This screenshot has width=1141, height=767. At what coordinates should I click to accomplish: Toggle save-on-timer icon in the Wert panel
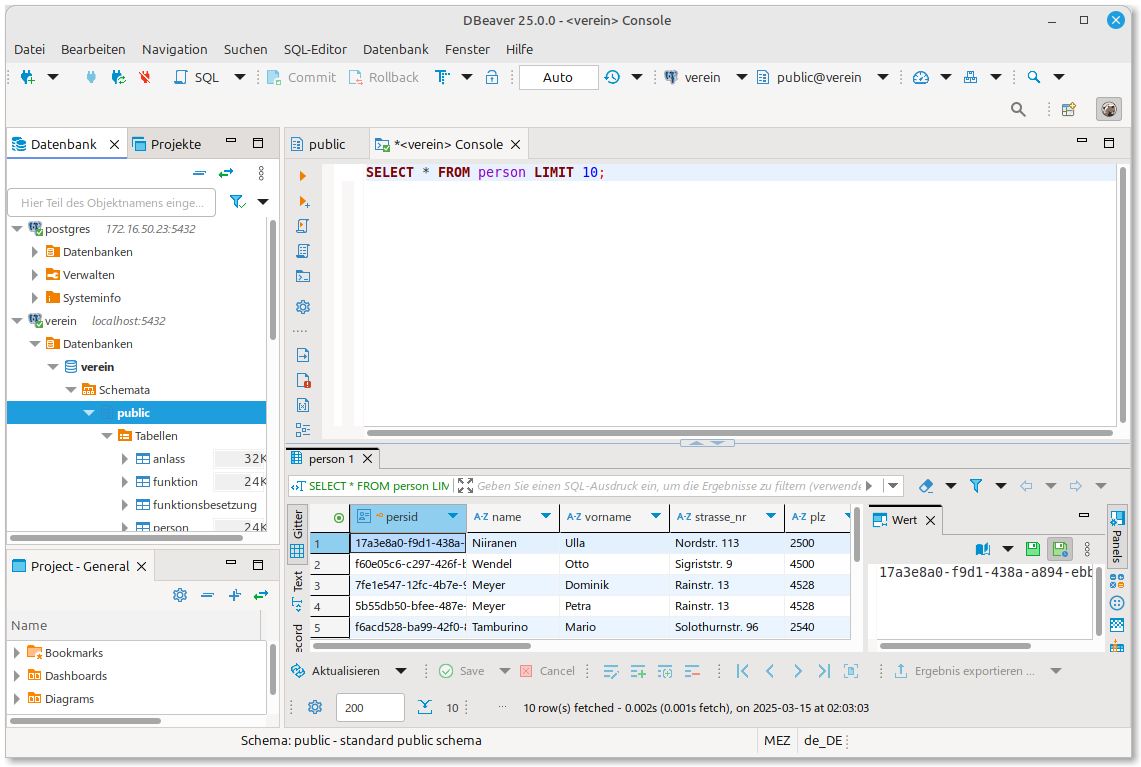[1059, 548]
